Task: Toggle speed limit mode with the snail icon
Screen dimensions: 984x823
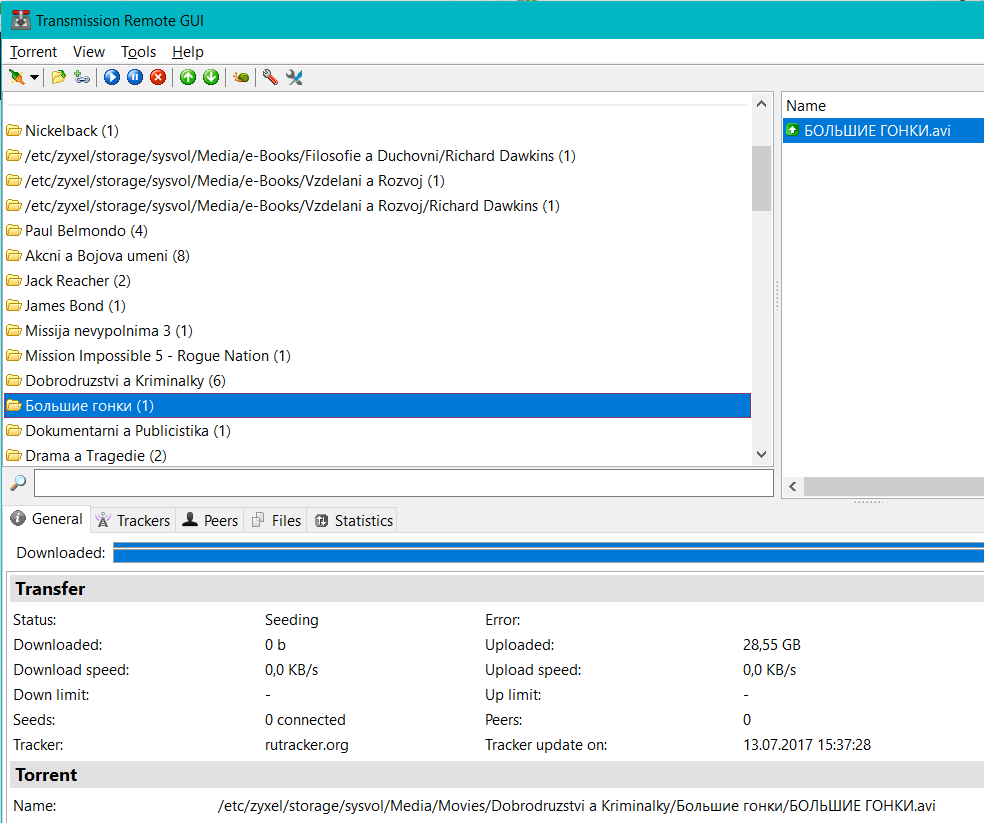Action: click(x=241, y=77)
